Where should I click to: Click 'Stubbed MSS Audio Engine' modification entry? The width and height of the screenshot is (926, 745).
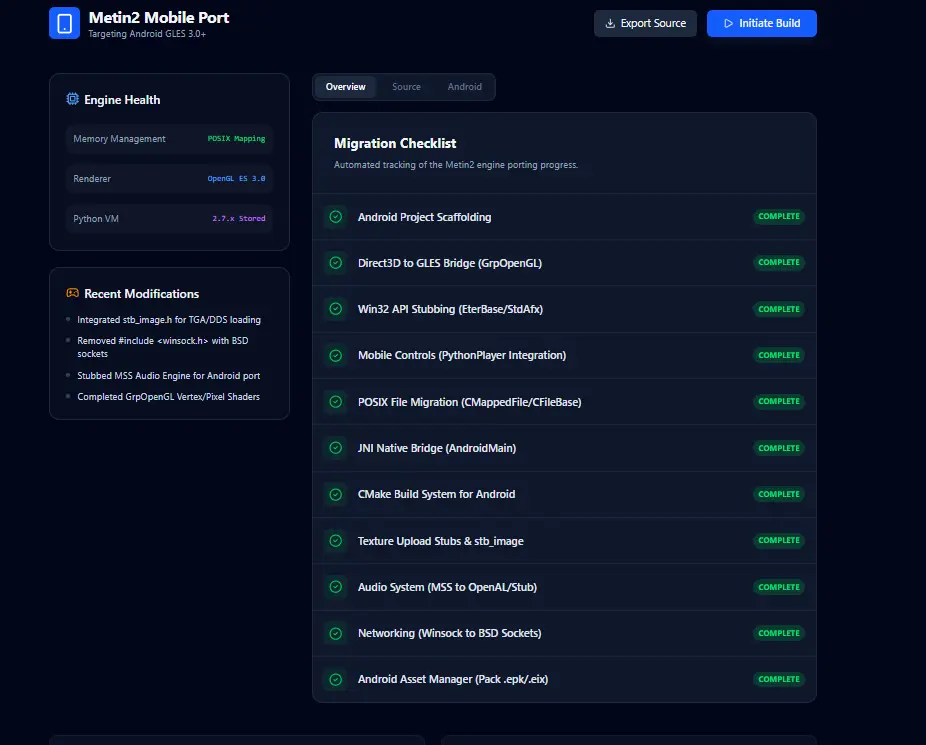click(x=168, y=375)
